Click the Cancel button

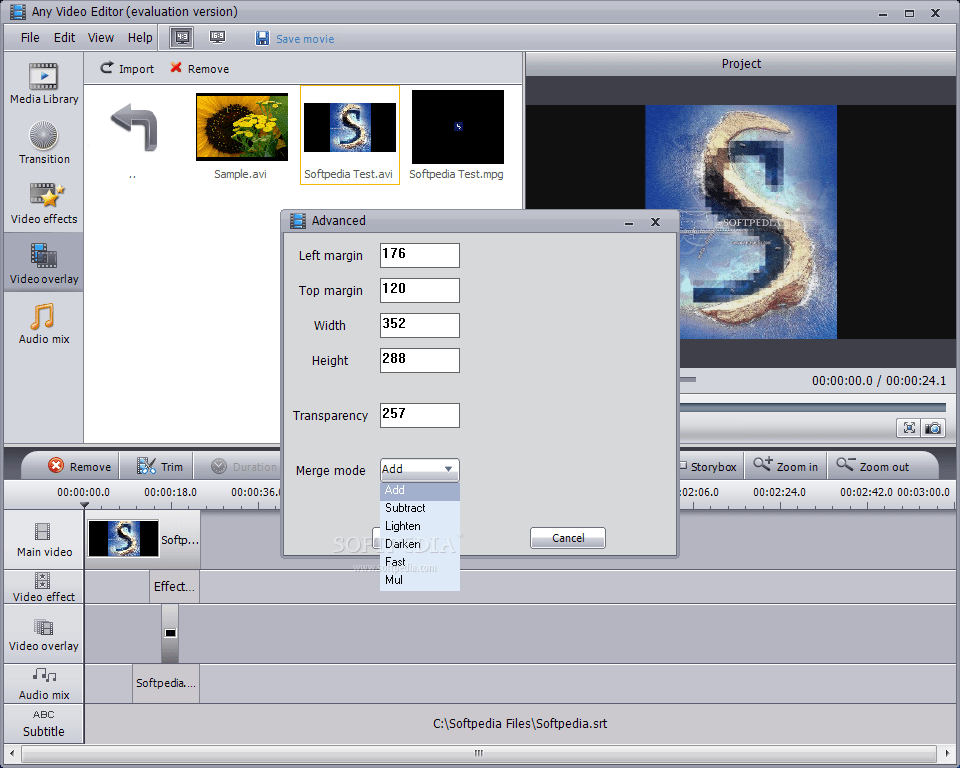[568, 538]
